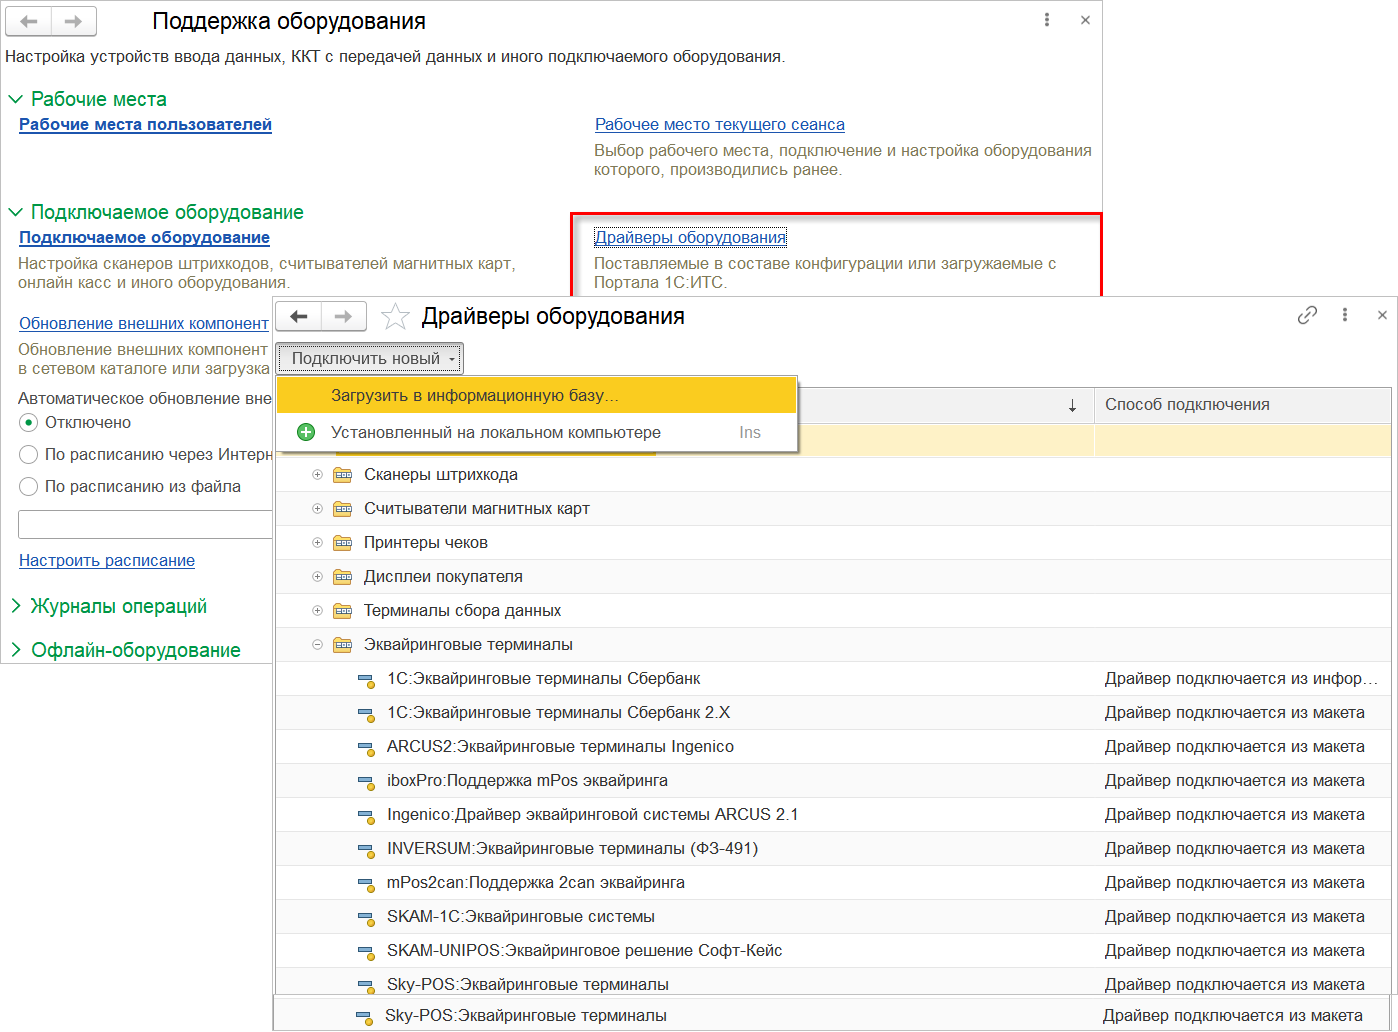Open Рабочие места пользователей link

point(145,124)
